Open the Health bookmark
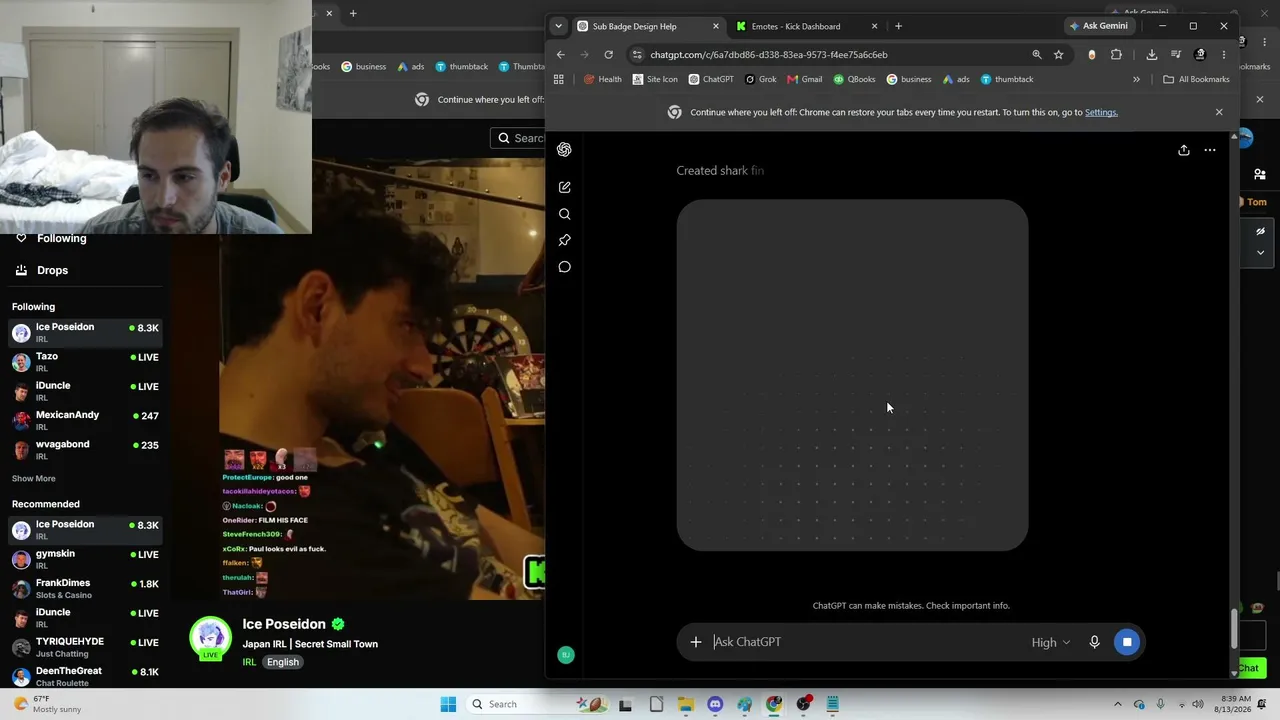This screenshot has width=1280, height=720. tap(603, 79)
